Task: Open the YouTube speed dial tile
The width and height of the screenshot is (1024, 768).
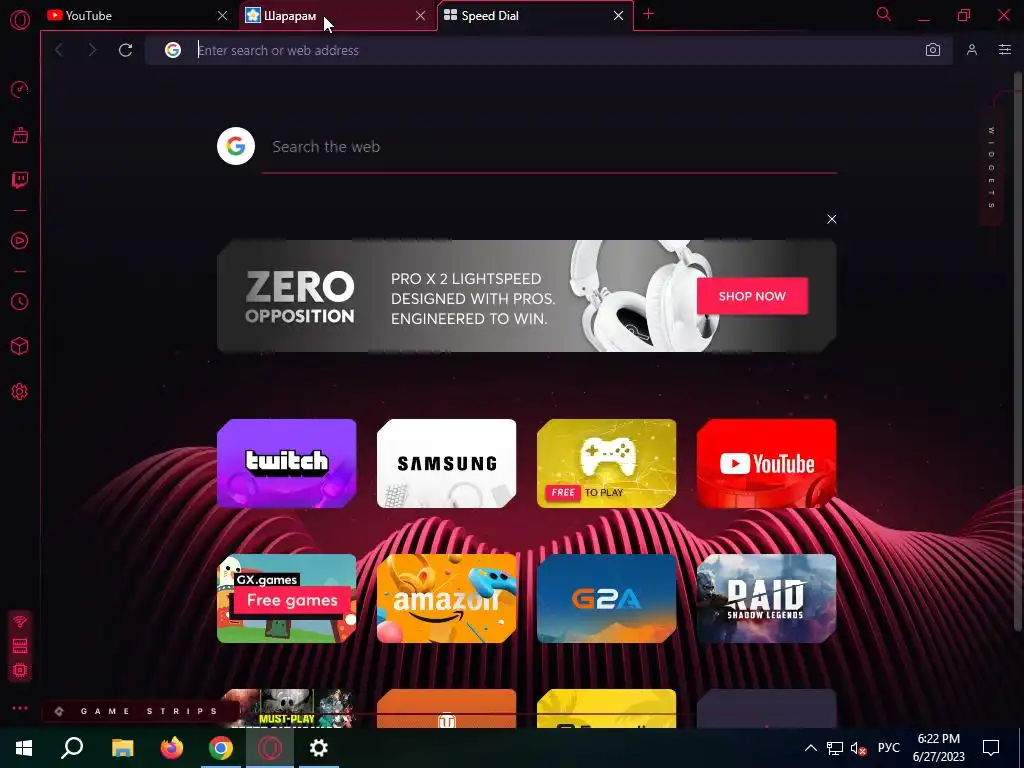Action: 767,464
